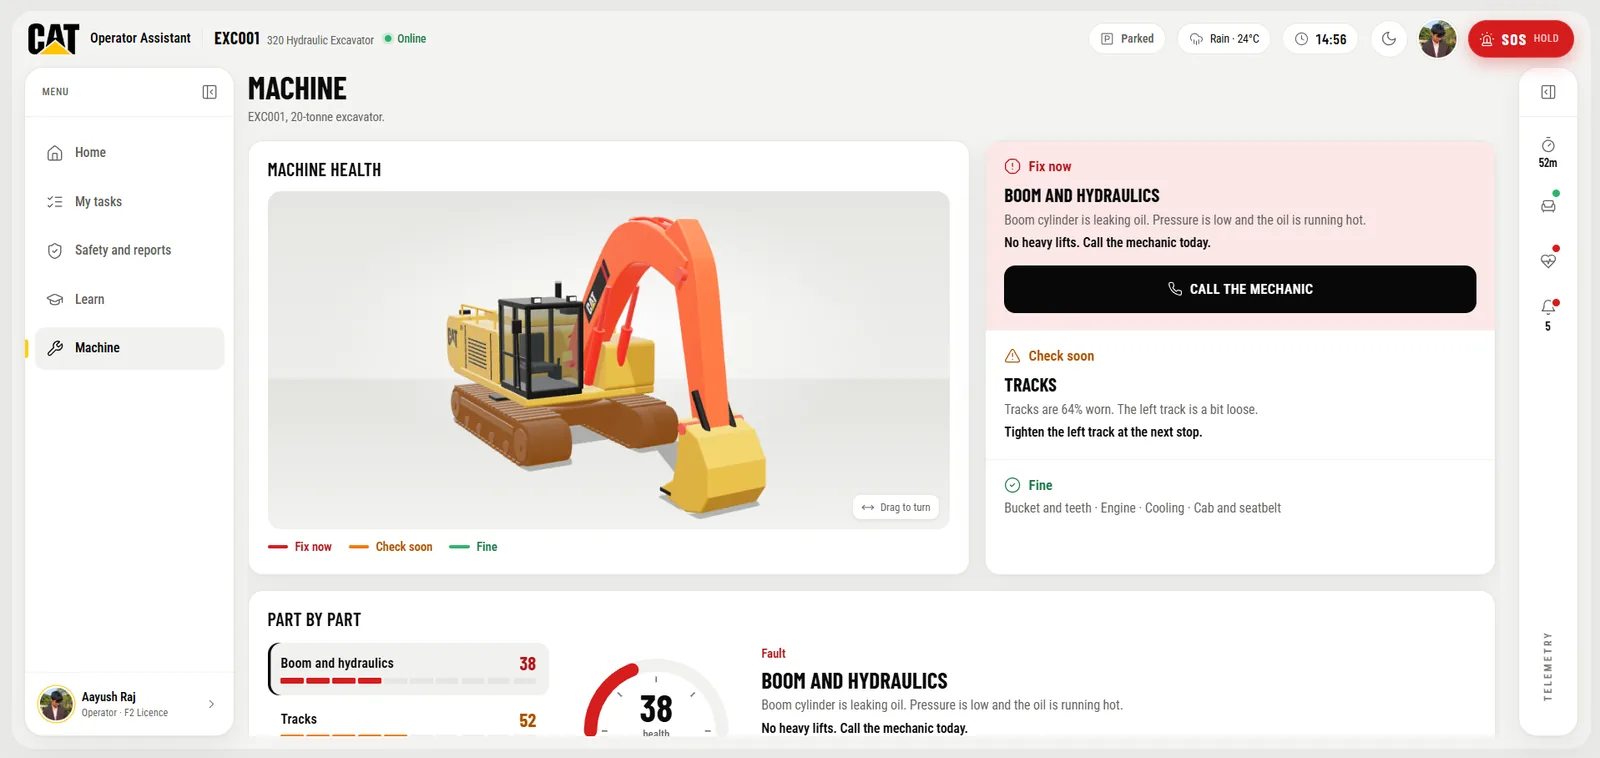
Task: Click the Fix now legend entry
Action: pyautogui.click(x=300, y=547)
